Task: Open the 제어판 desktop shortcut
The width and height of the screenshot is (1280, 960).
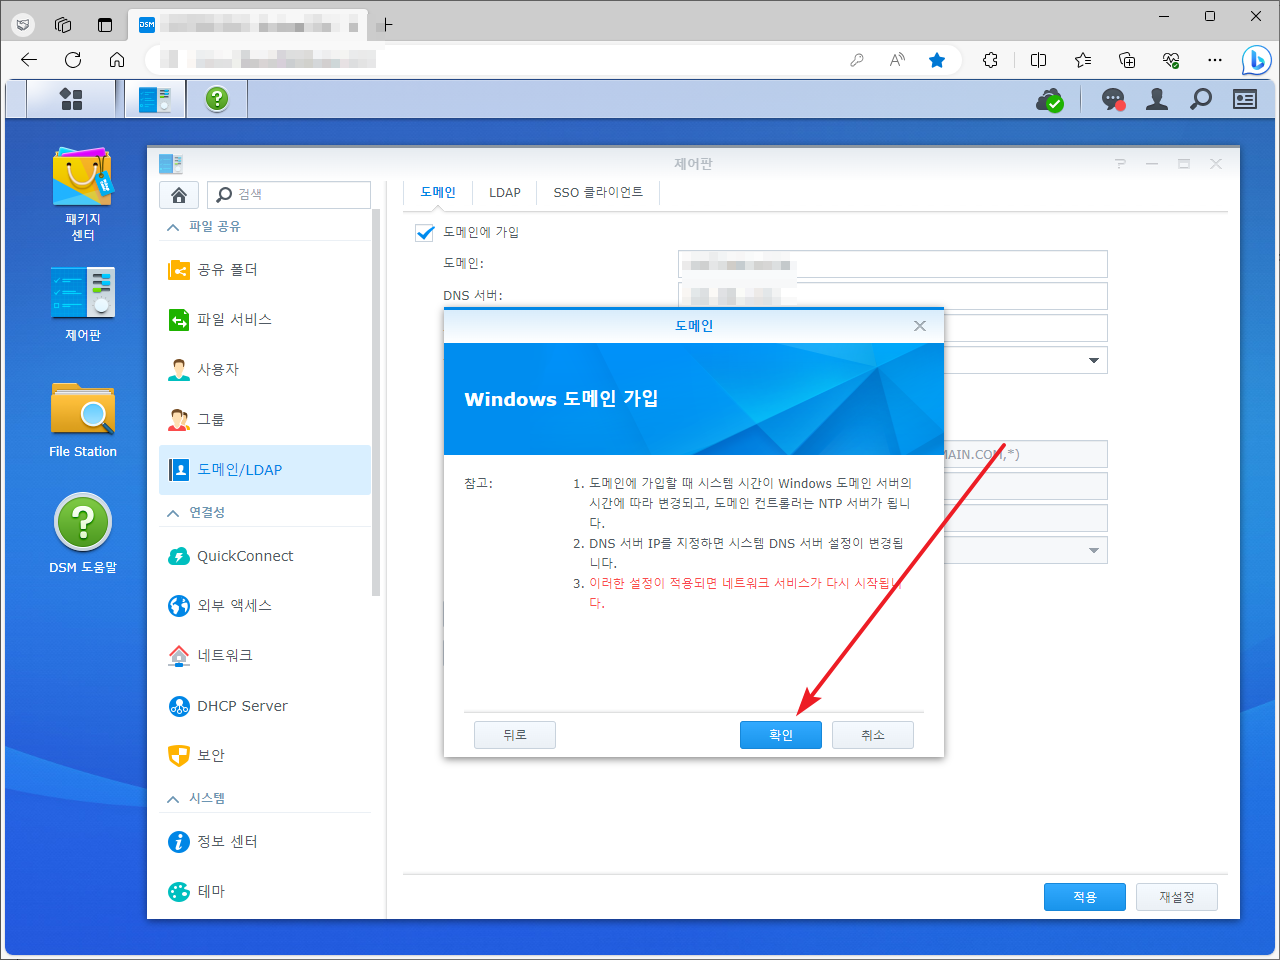Action: (x=83, y=304)
